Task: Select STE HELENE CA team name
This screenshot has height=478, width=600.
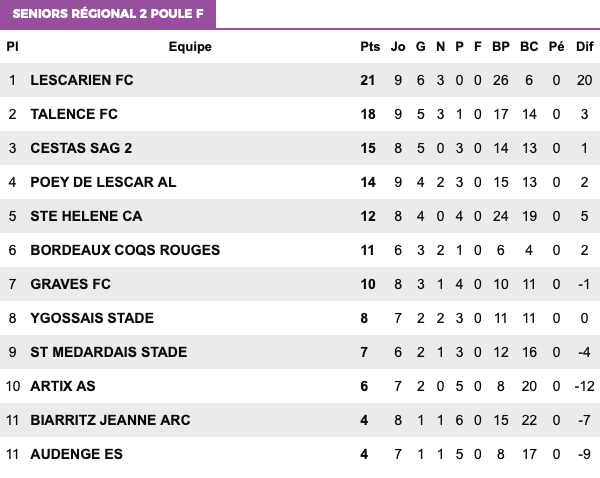Action: [x=86, y=216]
